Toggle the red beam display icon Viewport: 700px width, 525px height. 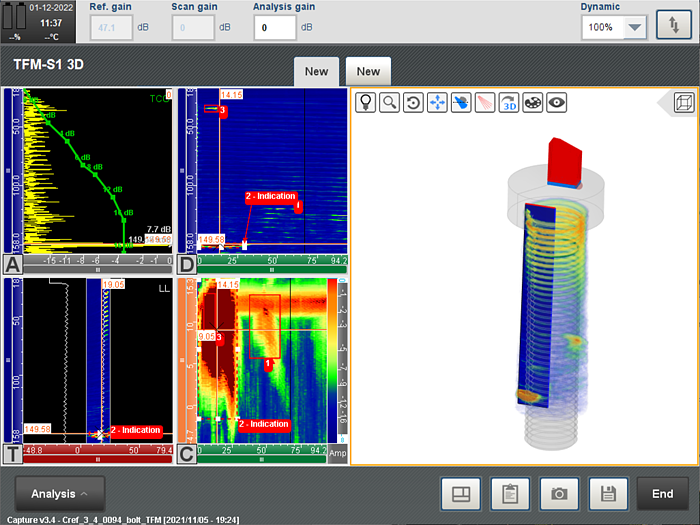click(x=485, y=102)
